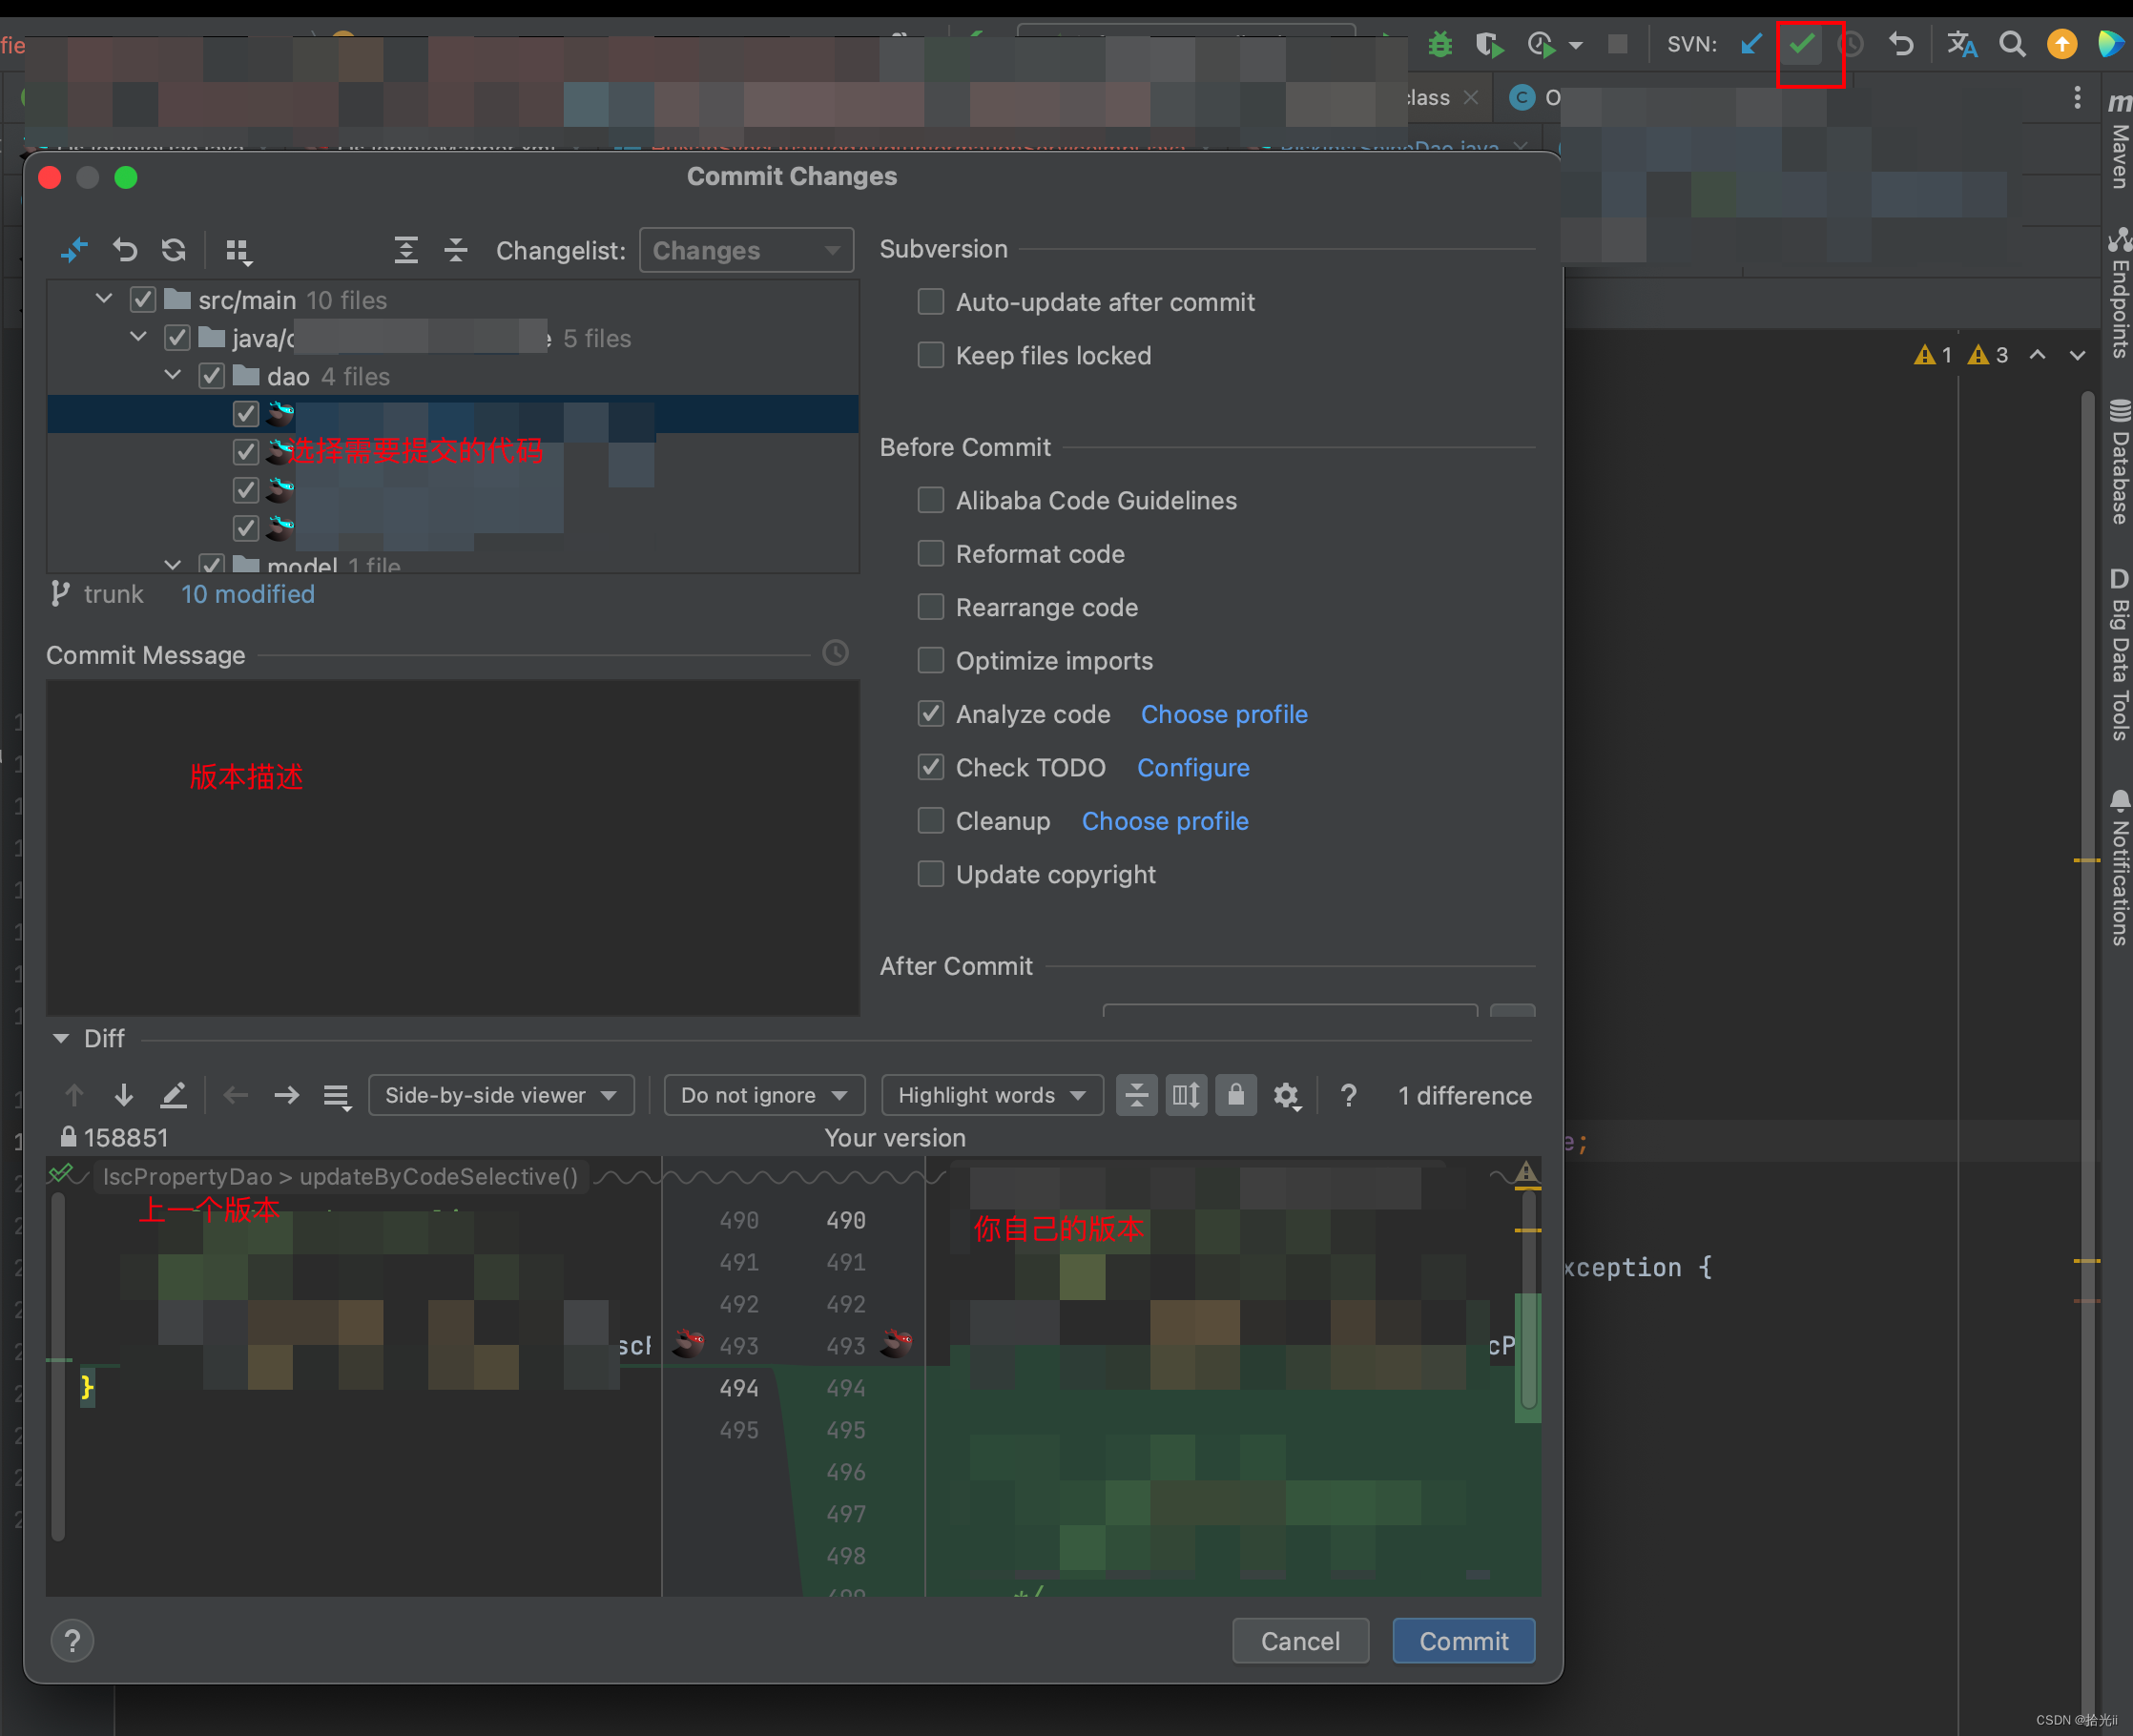Enable Auto-update after commit checkbox
Viewport: 2133px width, 1736px height.
[931, 302]
